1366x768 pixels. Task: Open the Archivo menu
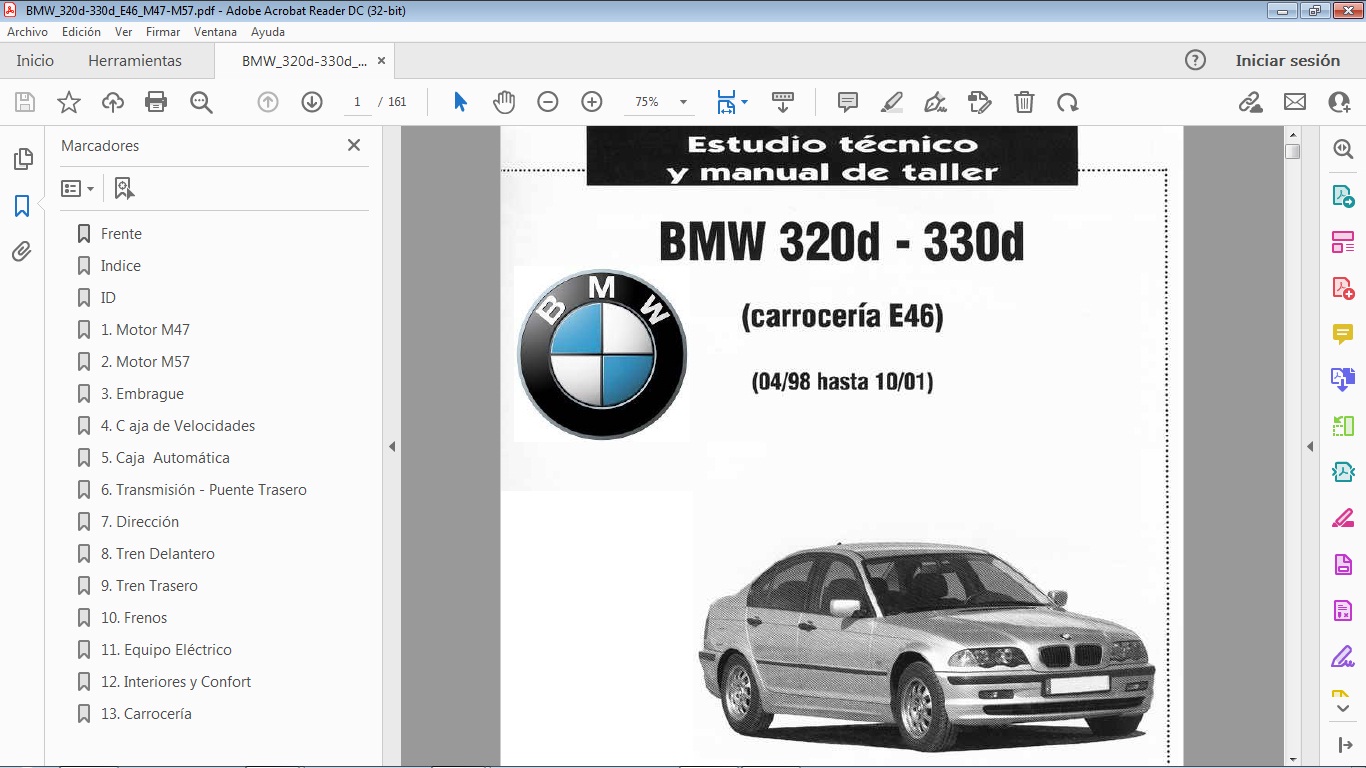27,31
